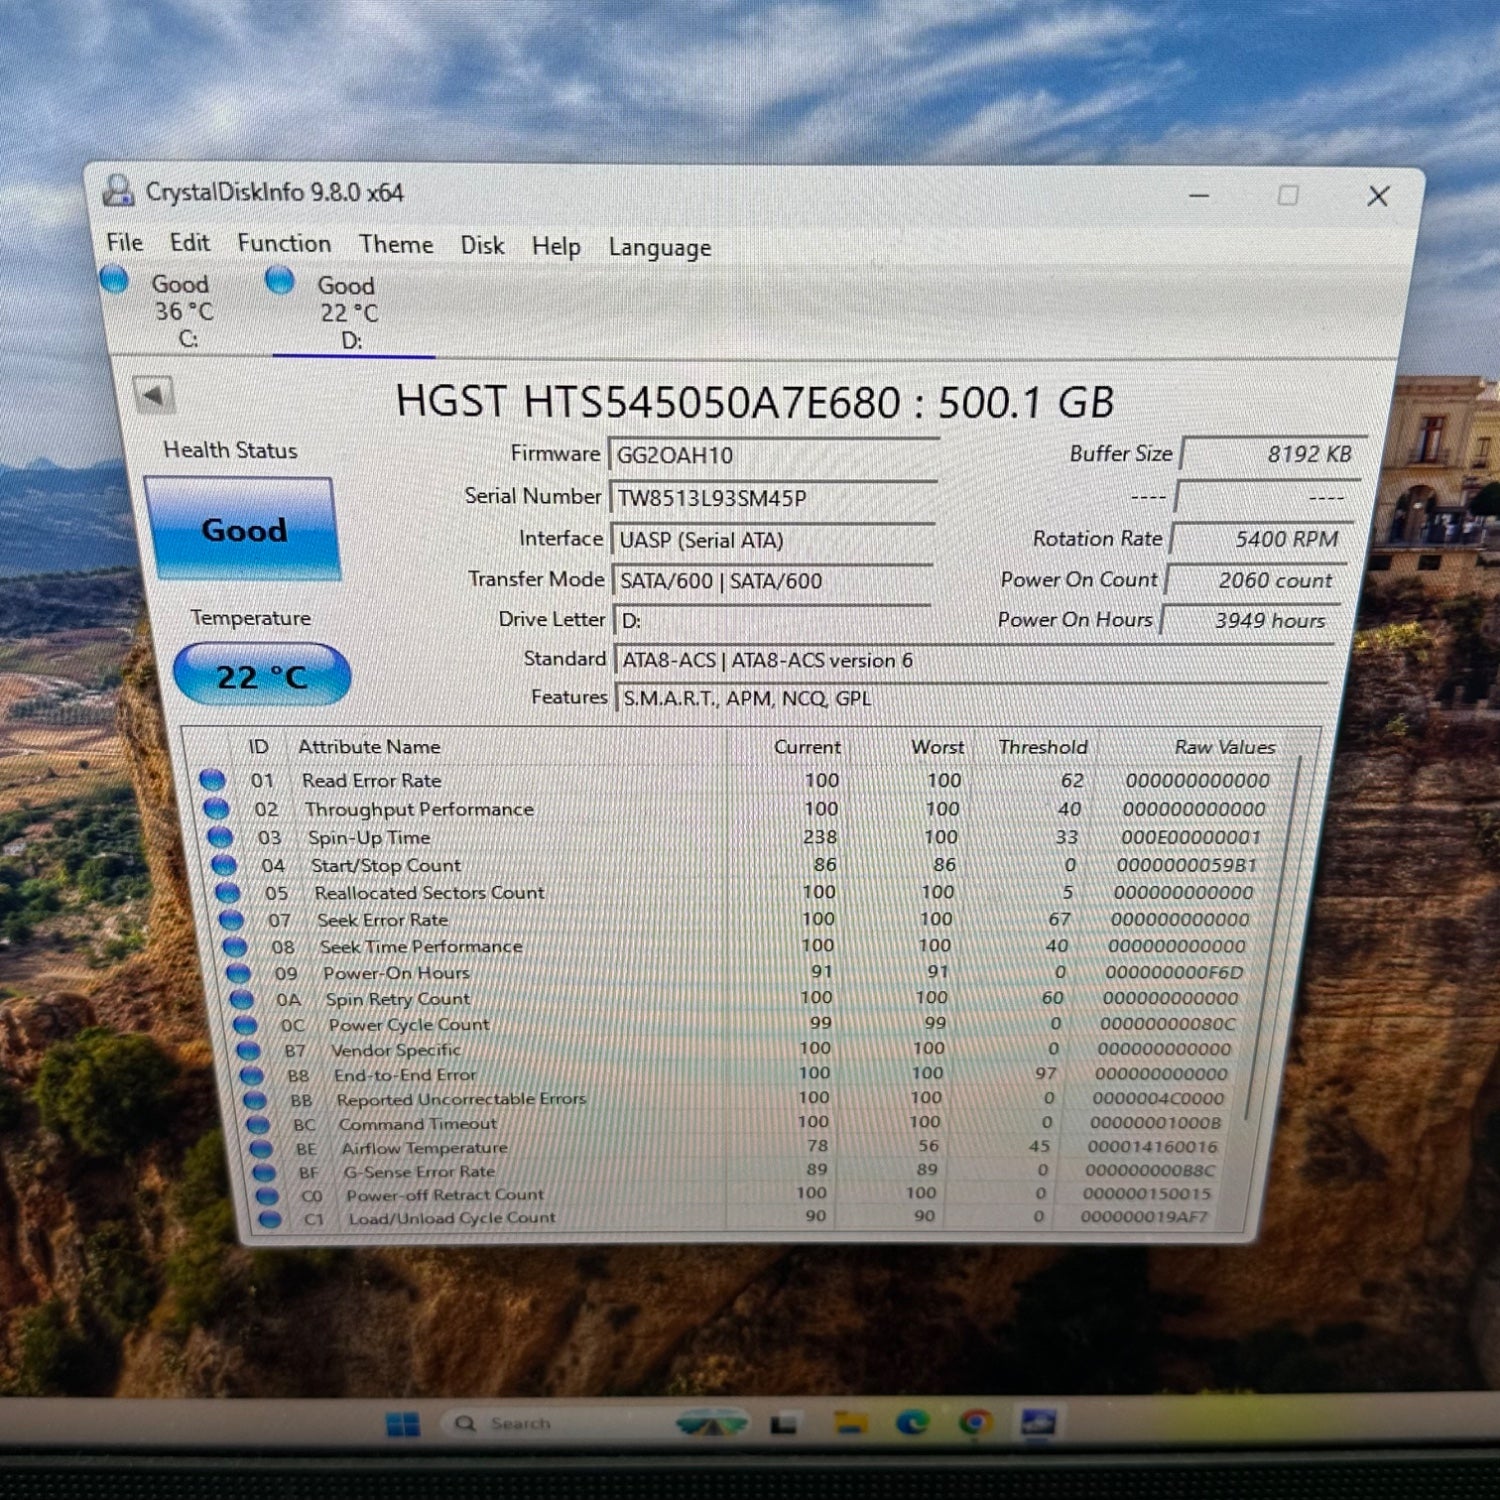Click status orb for G-Sense Error Rate
Viewport: 1500px width, 1500px height.
coord(264,1171)
